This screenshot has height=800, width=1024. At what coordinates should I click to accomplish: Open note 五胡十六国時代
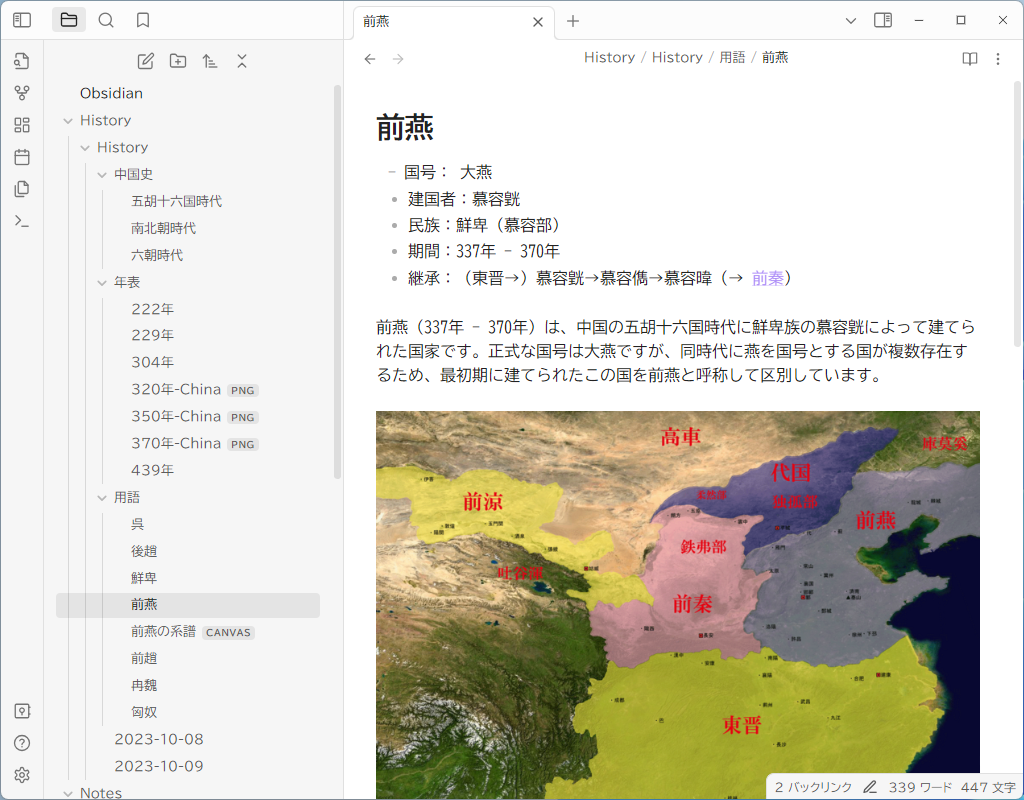click(x=176, y=201)
